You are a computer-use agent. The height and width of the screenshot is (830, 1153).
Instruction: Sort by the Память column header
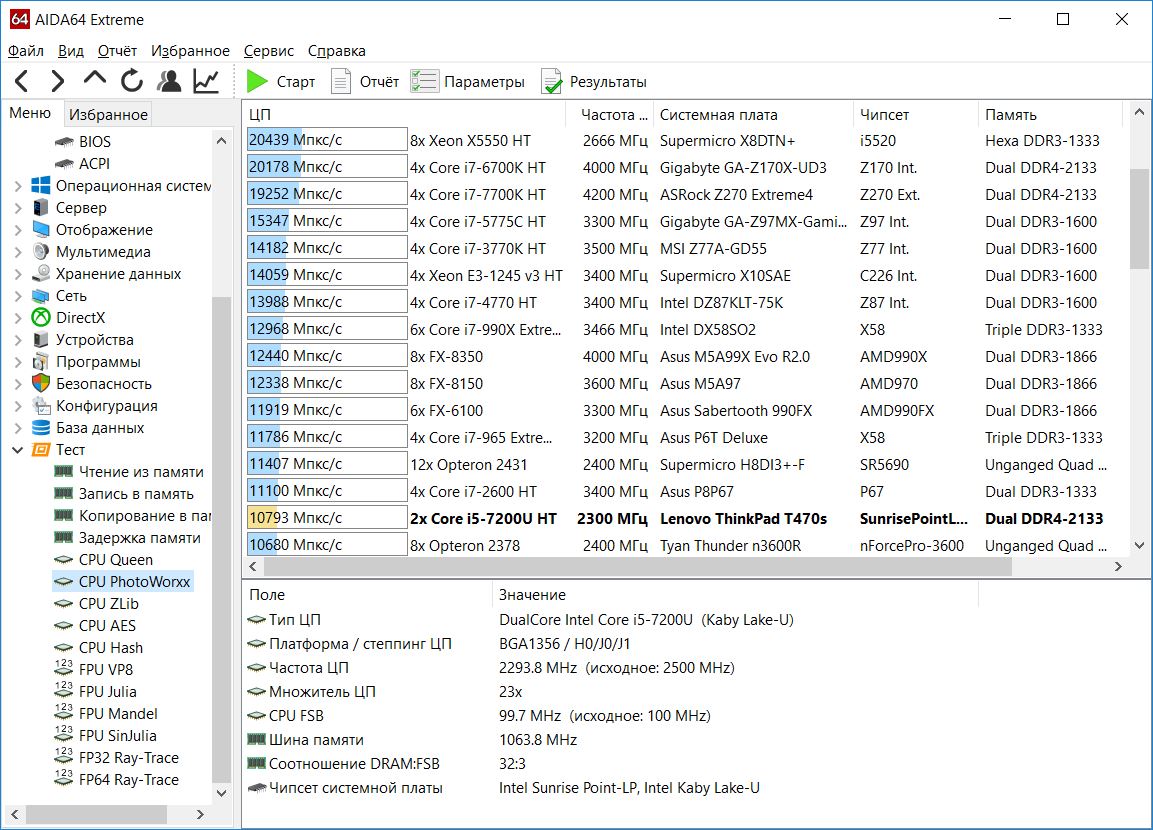point(1050,115)
